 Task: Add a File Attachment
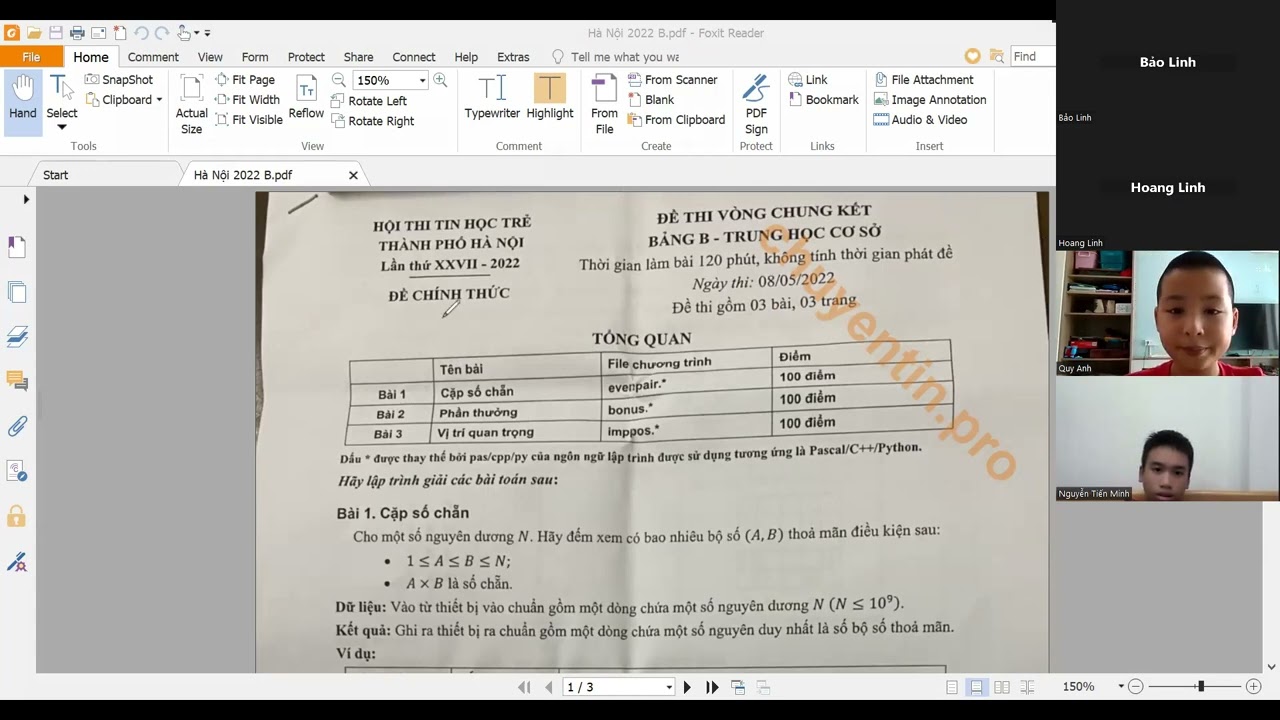[x=923, y=80]
